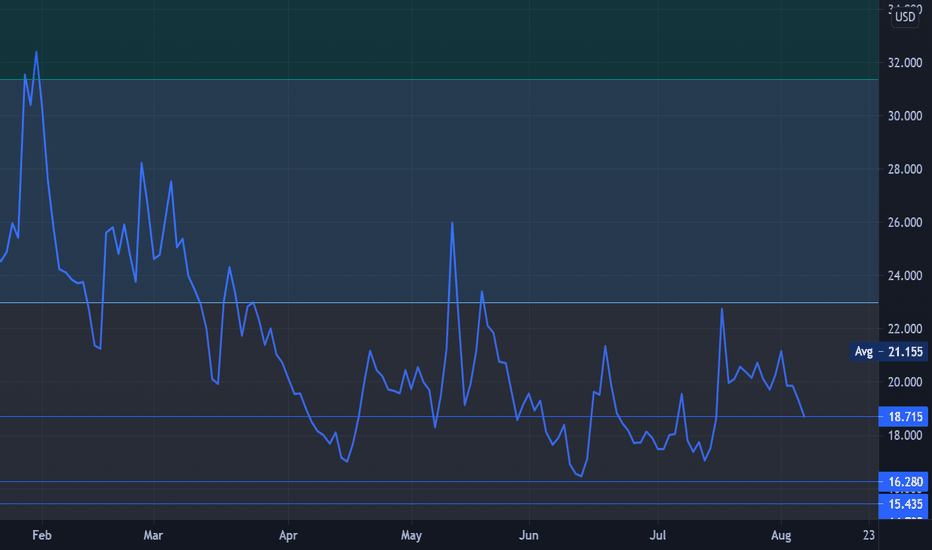Click the 32.000 price axis value
932x550 pixels.
905,63
